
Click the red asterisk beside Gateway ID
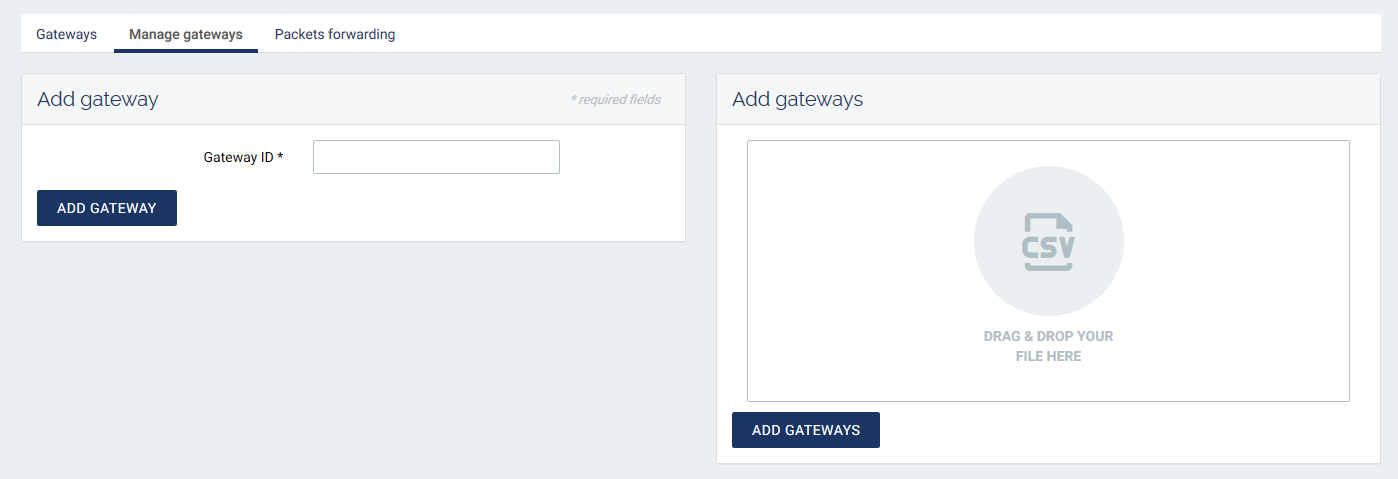[x=281, y=156]
